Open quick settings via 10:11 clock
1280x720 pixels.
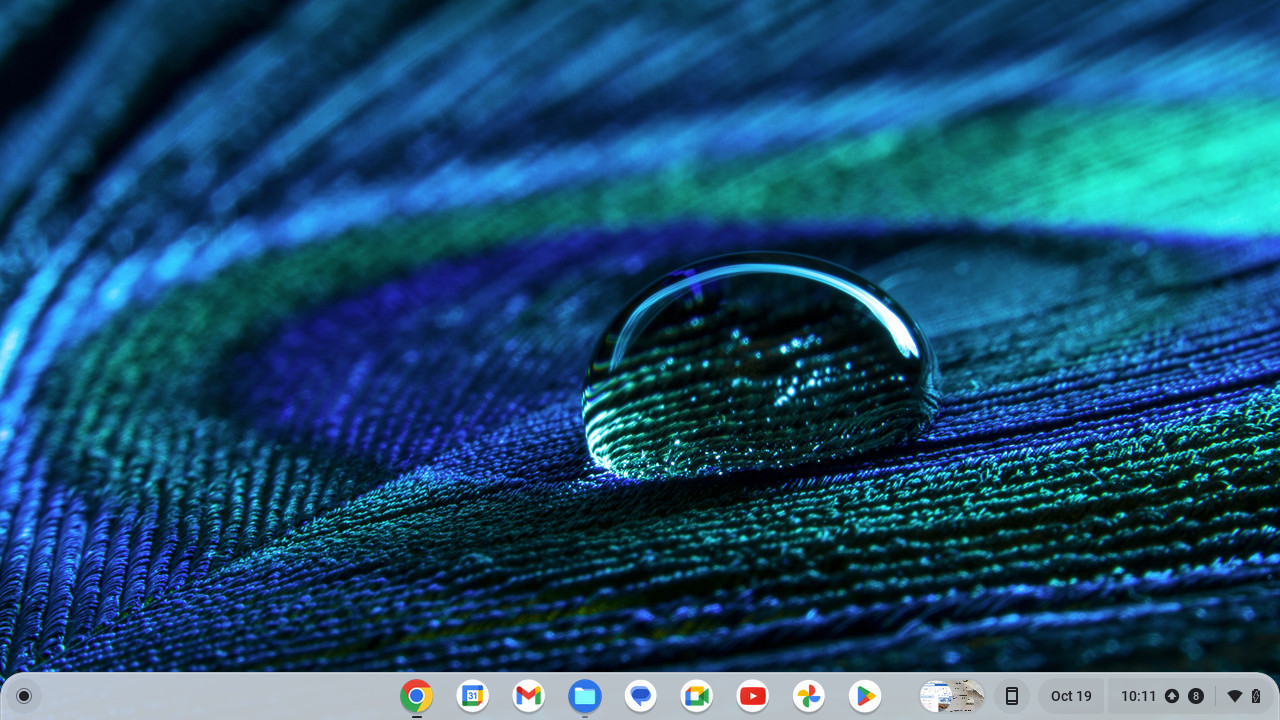click(x=1138, y=696)
